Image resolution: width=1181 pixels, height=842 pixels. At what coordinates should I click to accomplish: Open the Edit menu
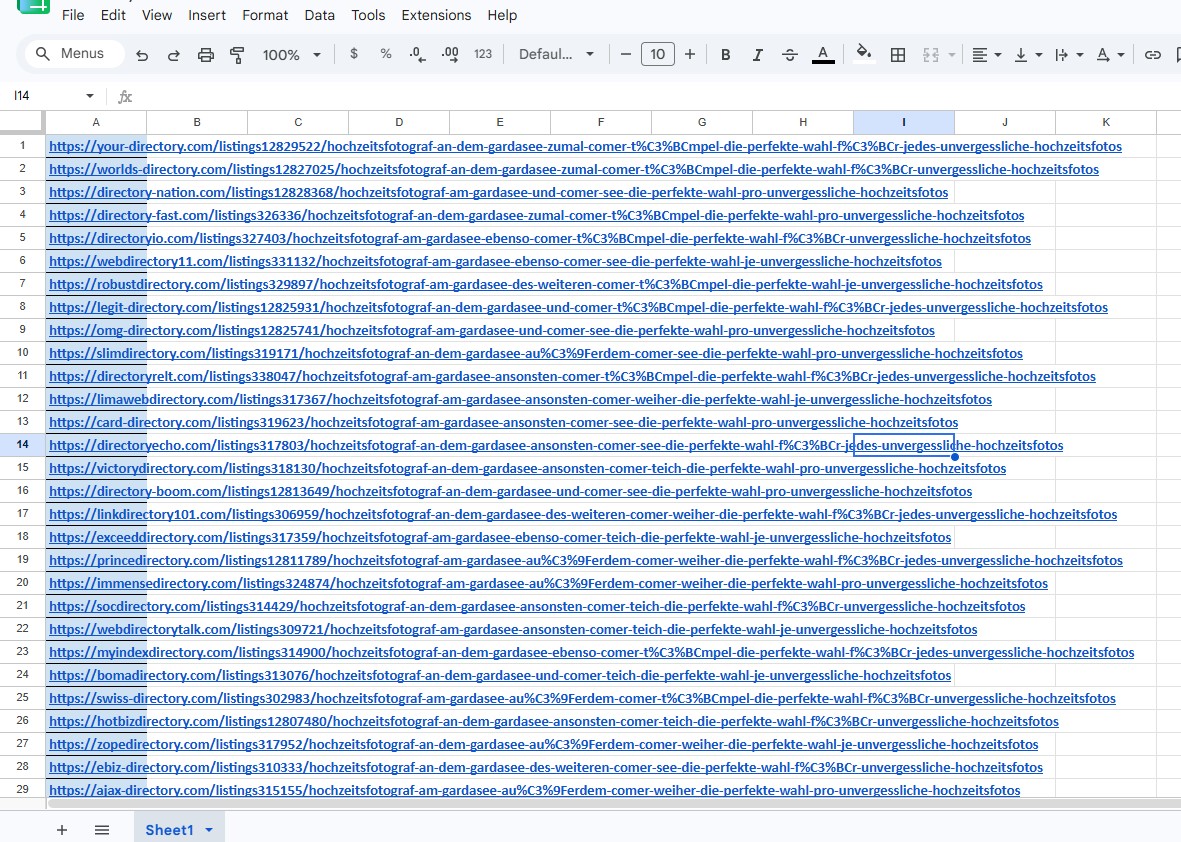pos(113,15)
